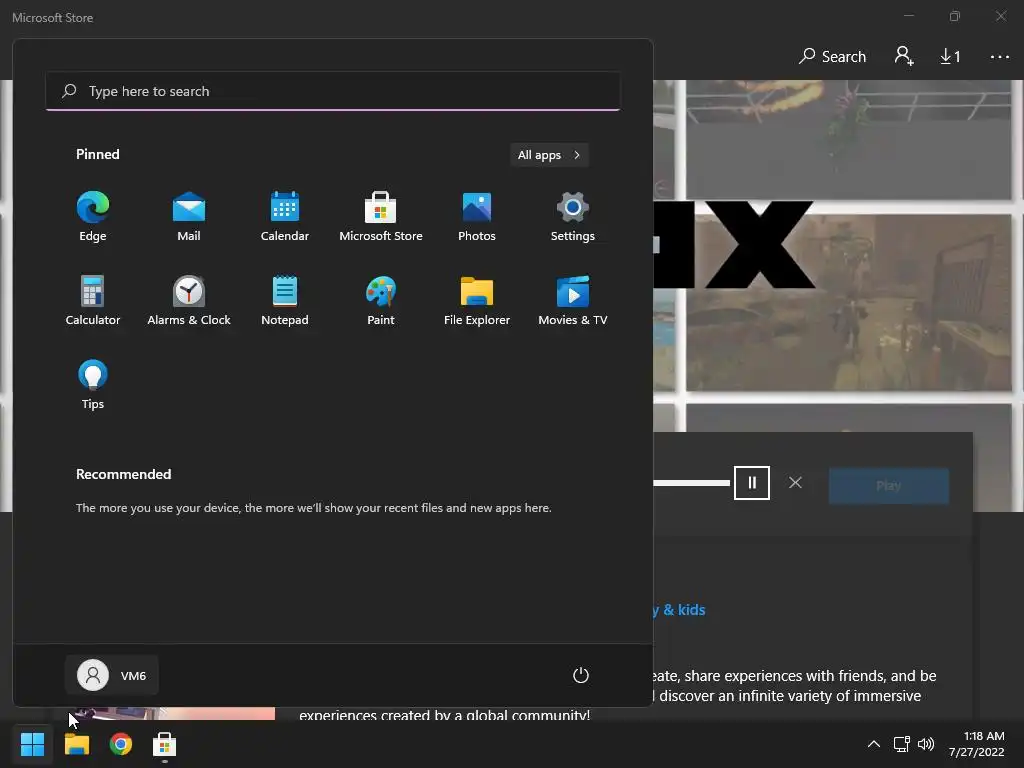Image resolution: width=1024 pixels, height=768 pixels.
Task: View Store downloads and updates
Action: coord(950,57)
